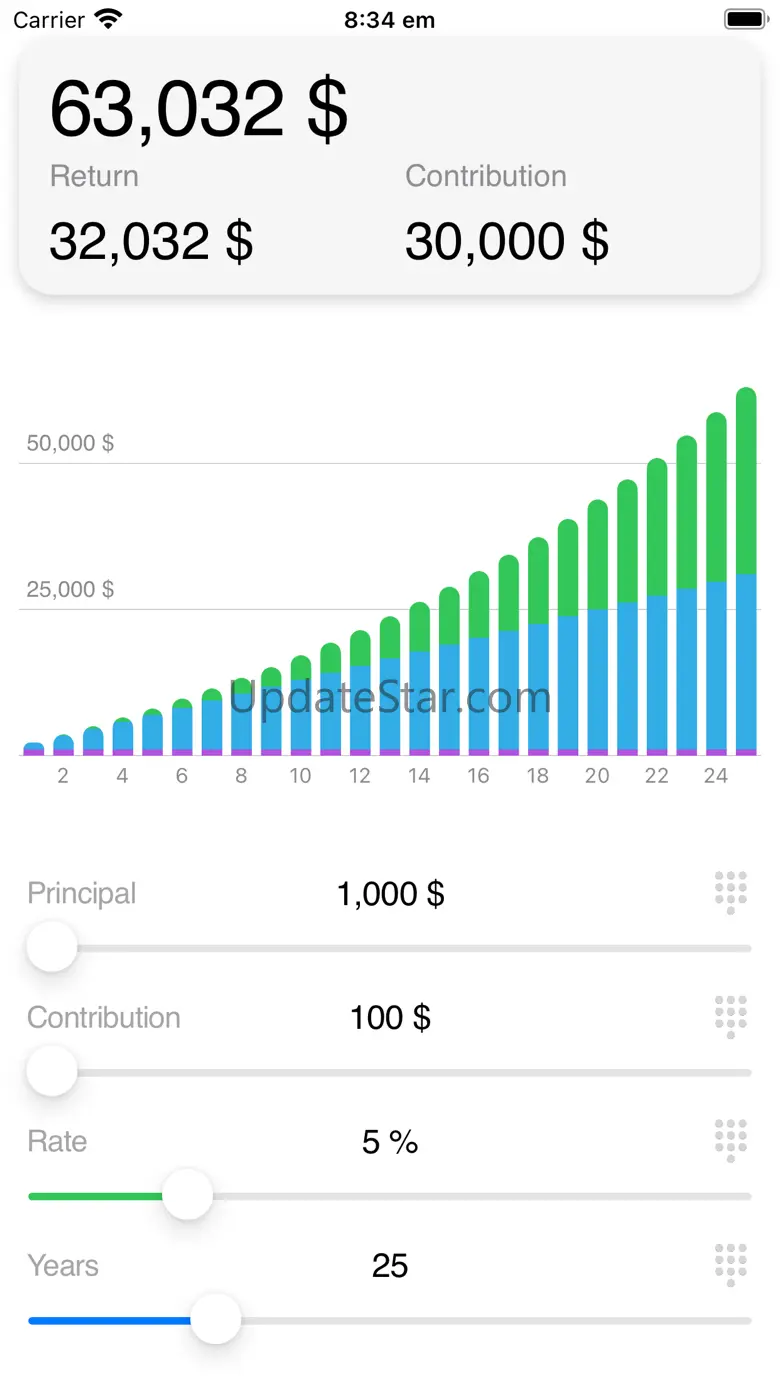Tap the Wi-Fi icon in status bar
780x1387 pixels.
pyautogui.click(x=107, y=19)
